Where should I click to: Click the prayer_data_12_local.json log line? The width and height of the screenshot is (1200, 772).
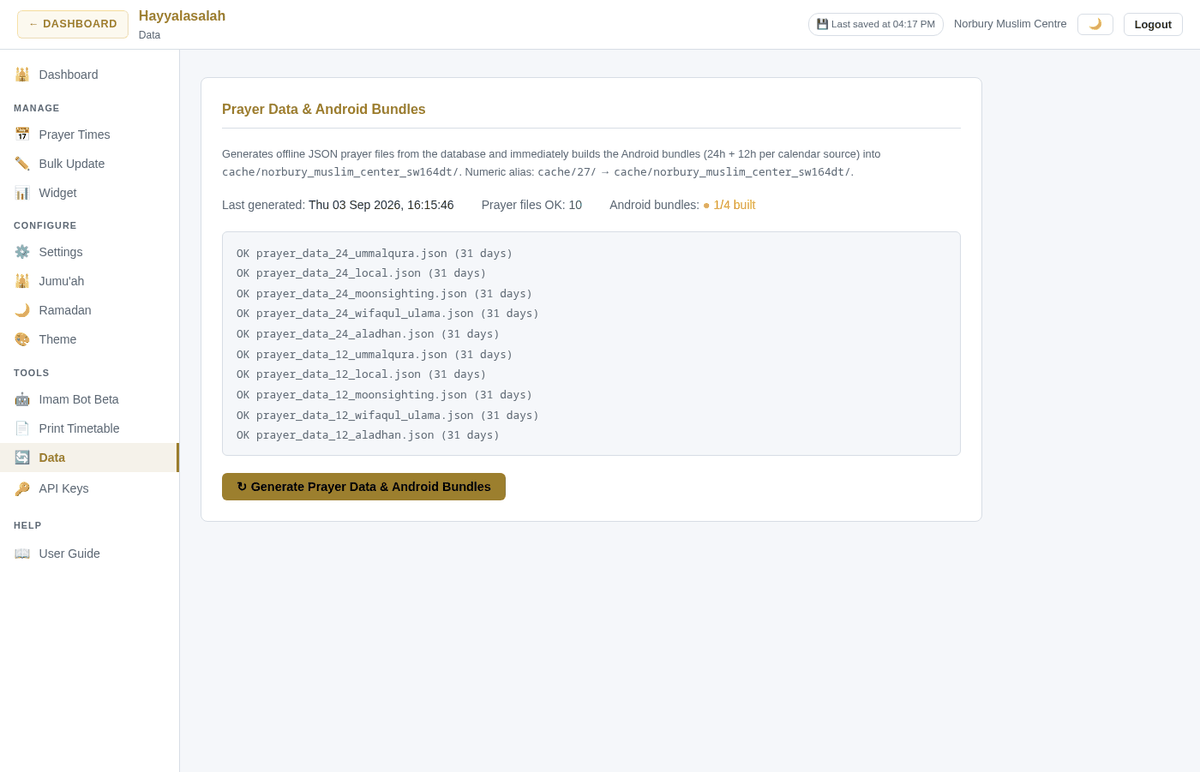click(x=362, y=374)
